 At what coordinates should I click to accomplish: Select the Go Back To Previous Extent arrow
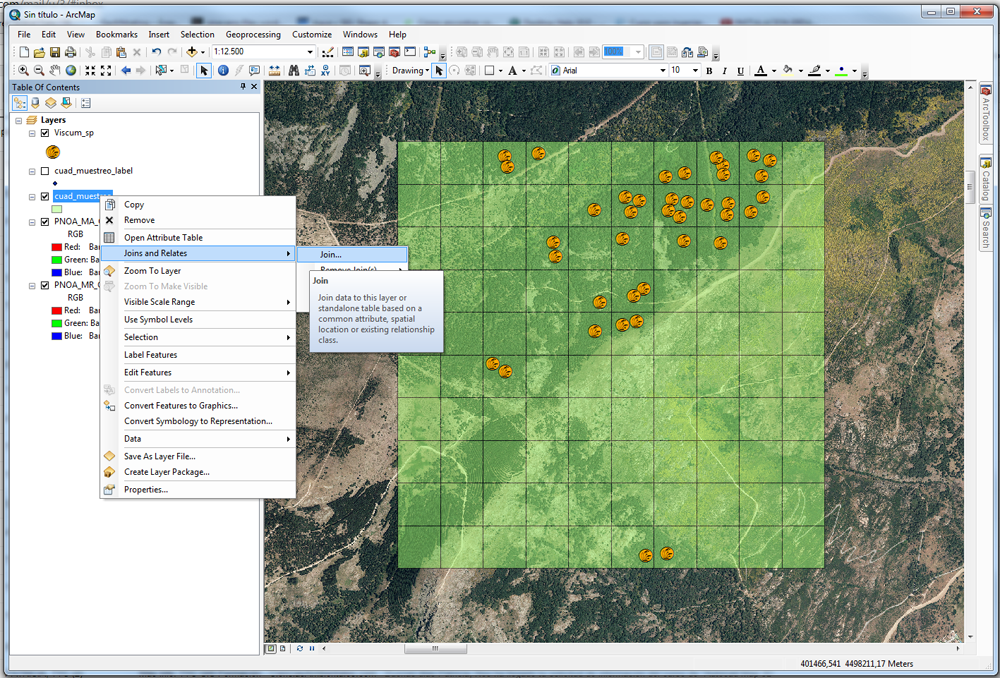point(126,70)
